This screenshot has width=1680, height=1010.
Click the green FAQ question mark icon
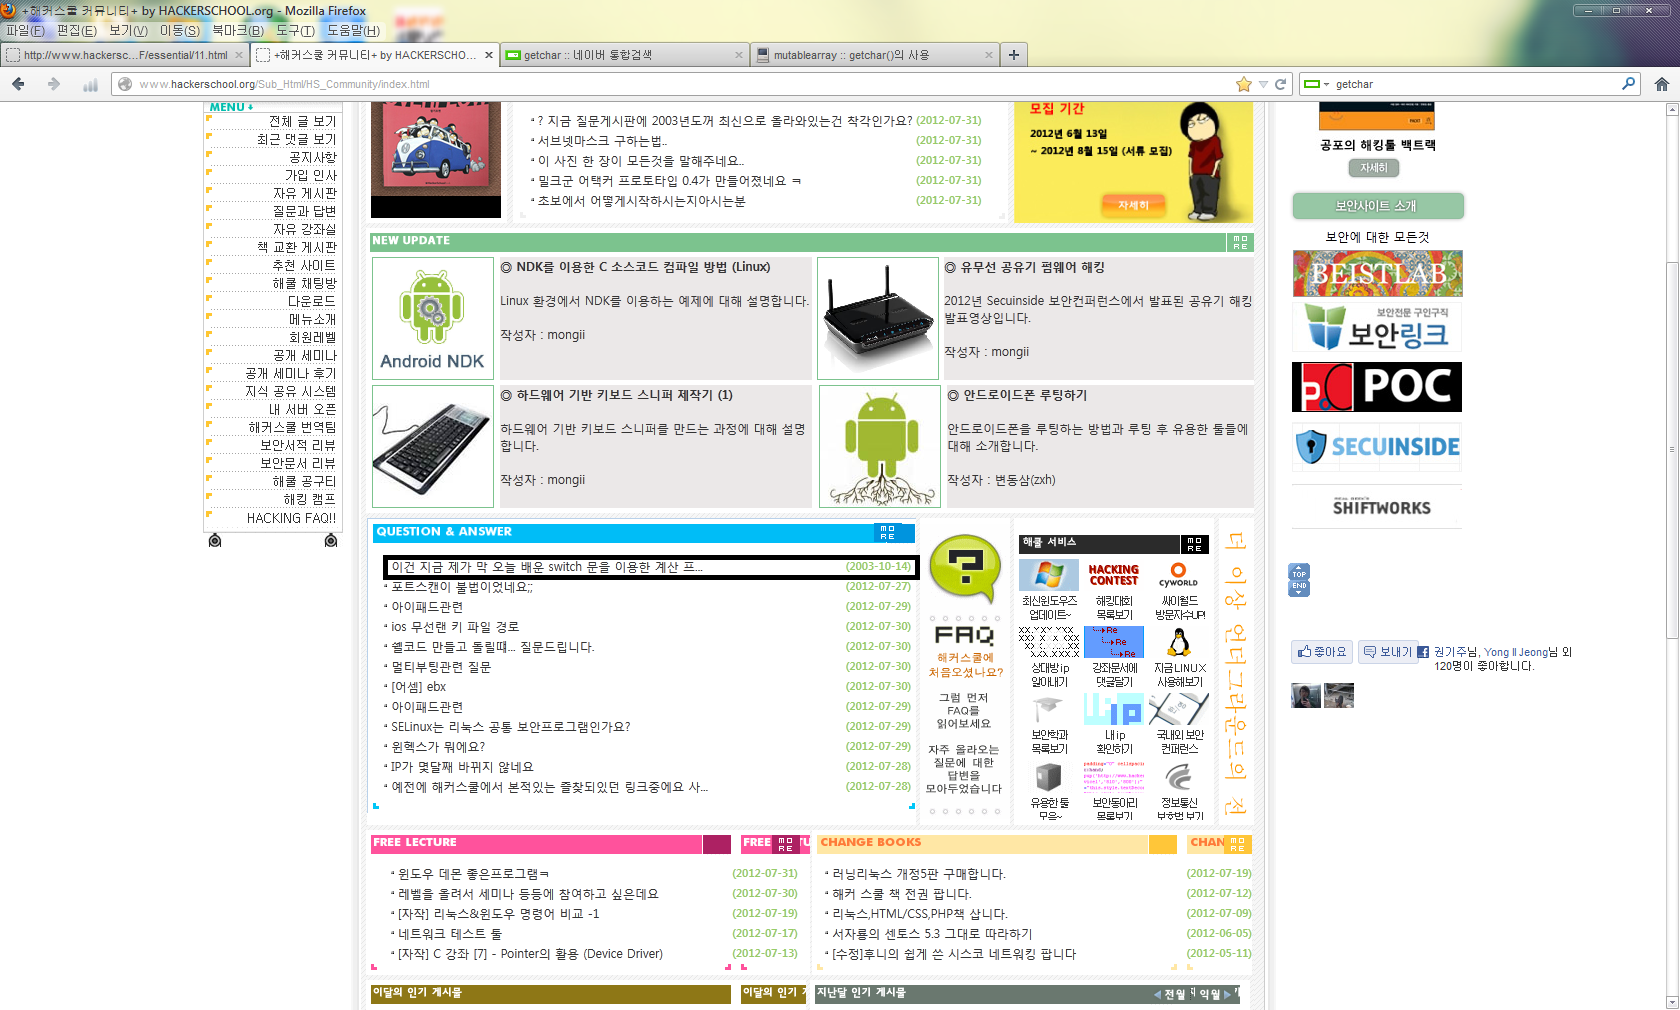coord(964,567)
